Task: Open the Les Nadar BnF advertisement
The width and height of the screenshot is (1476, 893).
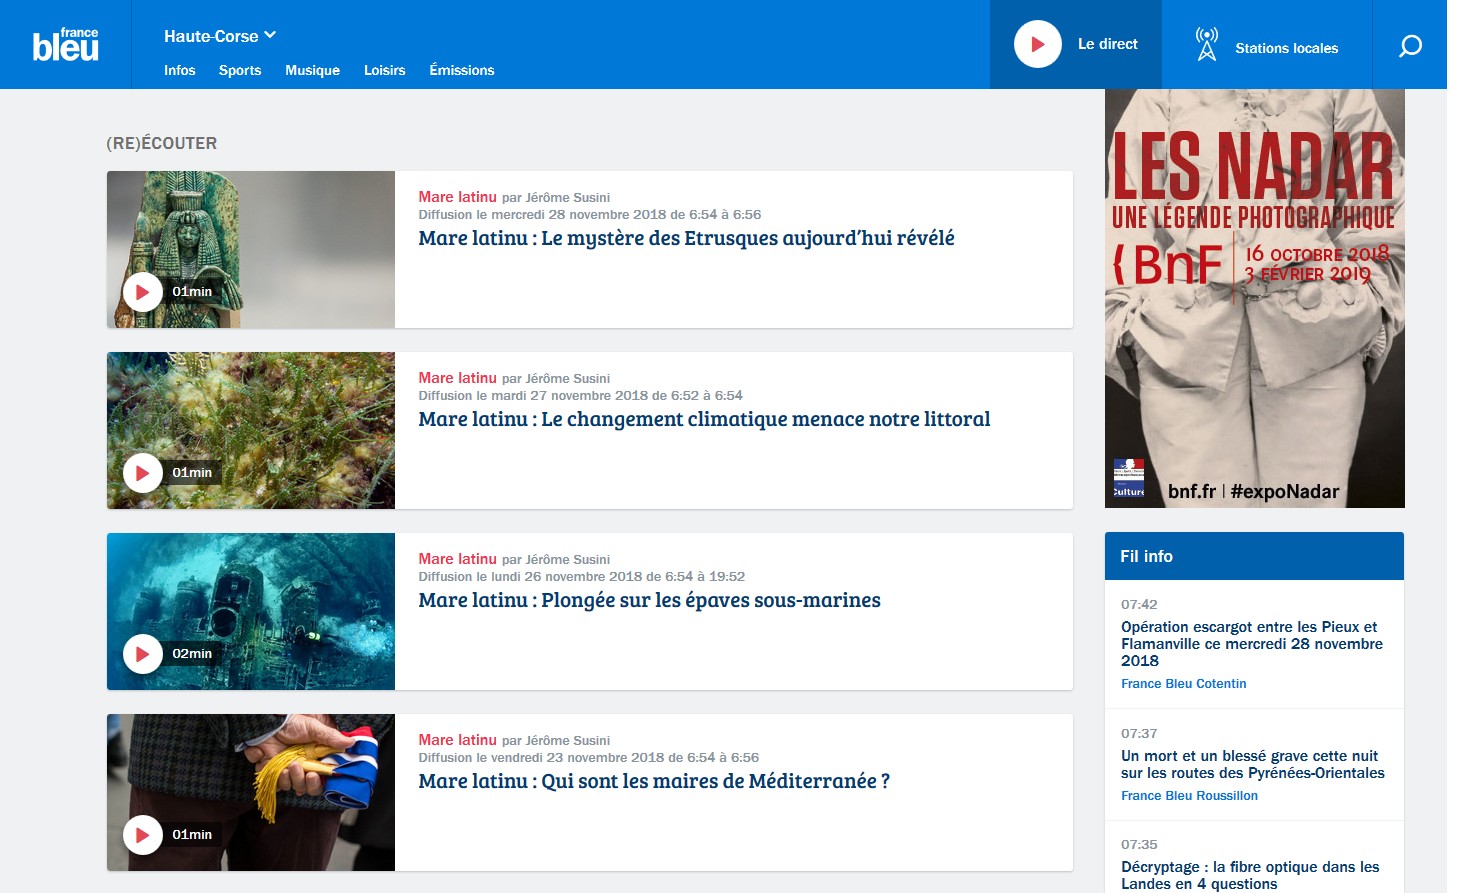Action: 1254,298
